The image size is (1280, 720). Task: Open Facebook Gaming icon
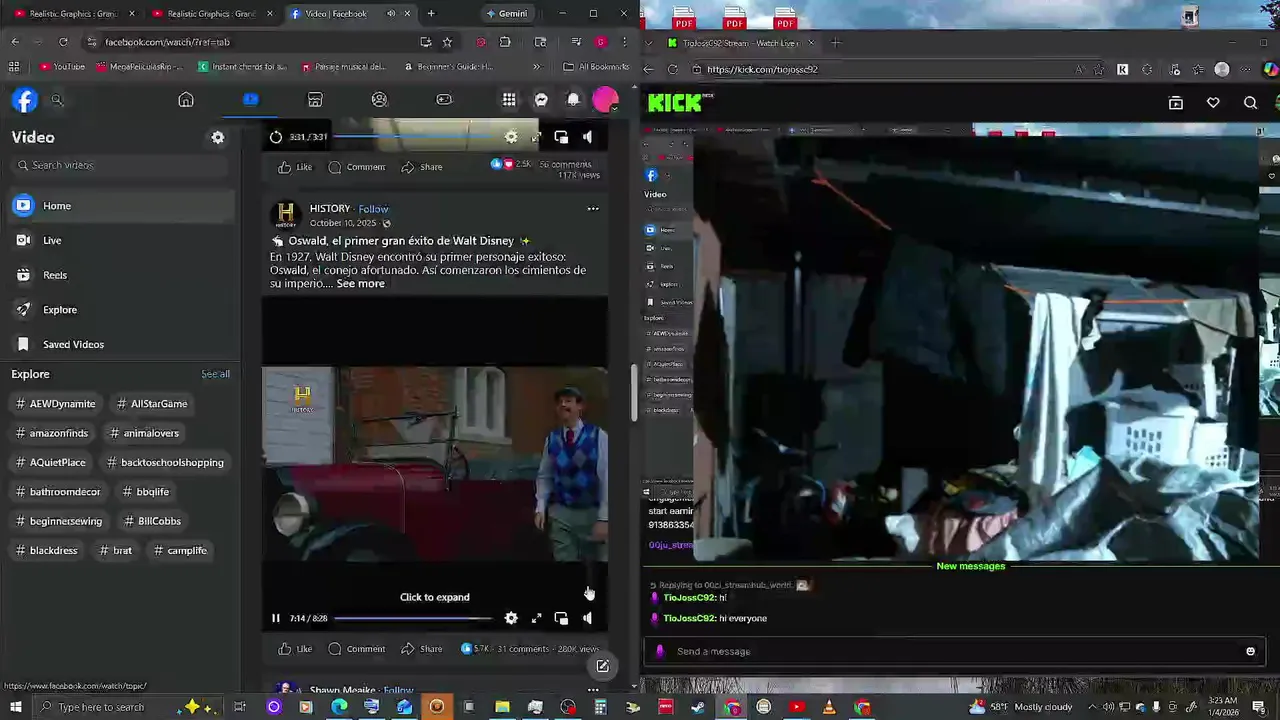(444, 100)
